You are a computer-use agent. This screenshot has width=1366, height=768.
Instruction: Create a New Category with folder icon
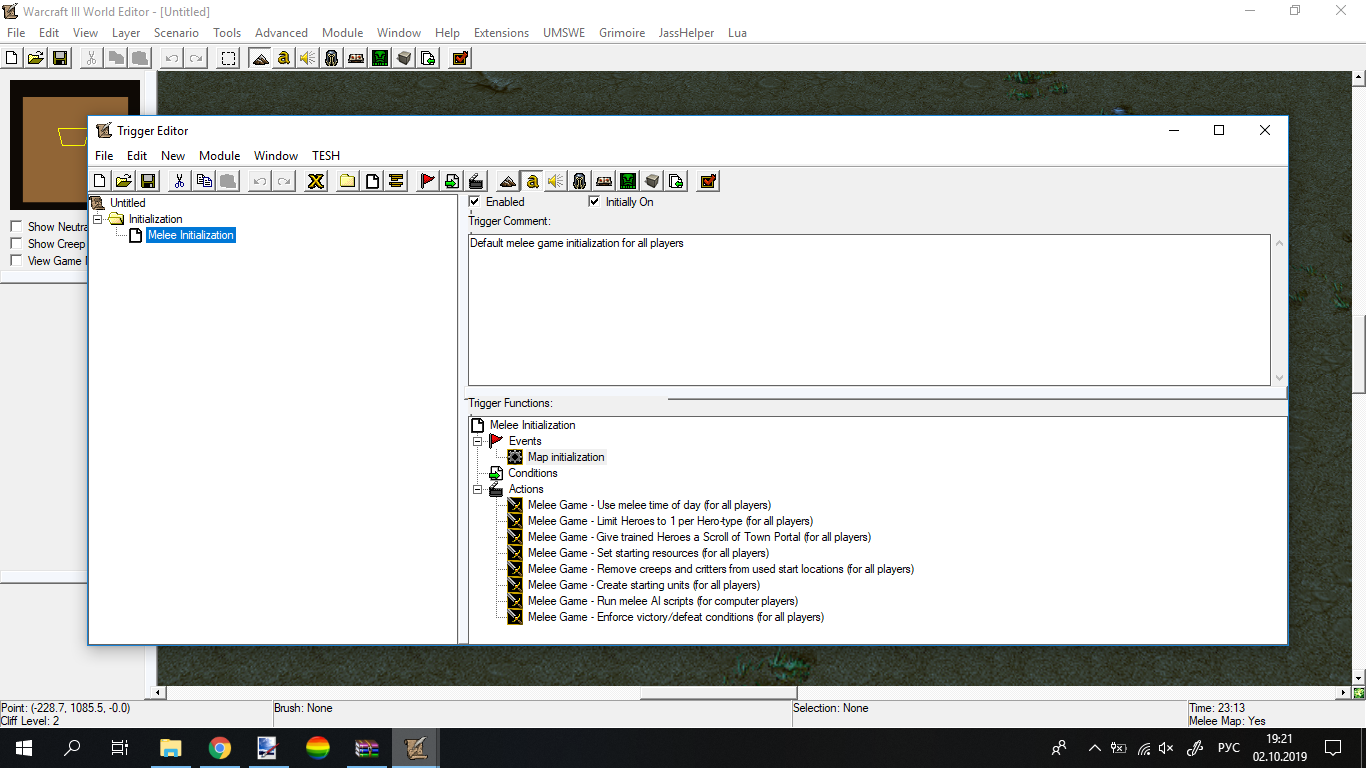click(347, 181)
